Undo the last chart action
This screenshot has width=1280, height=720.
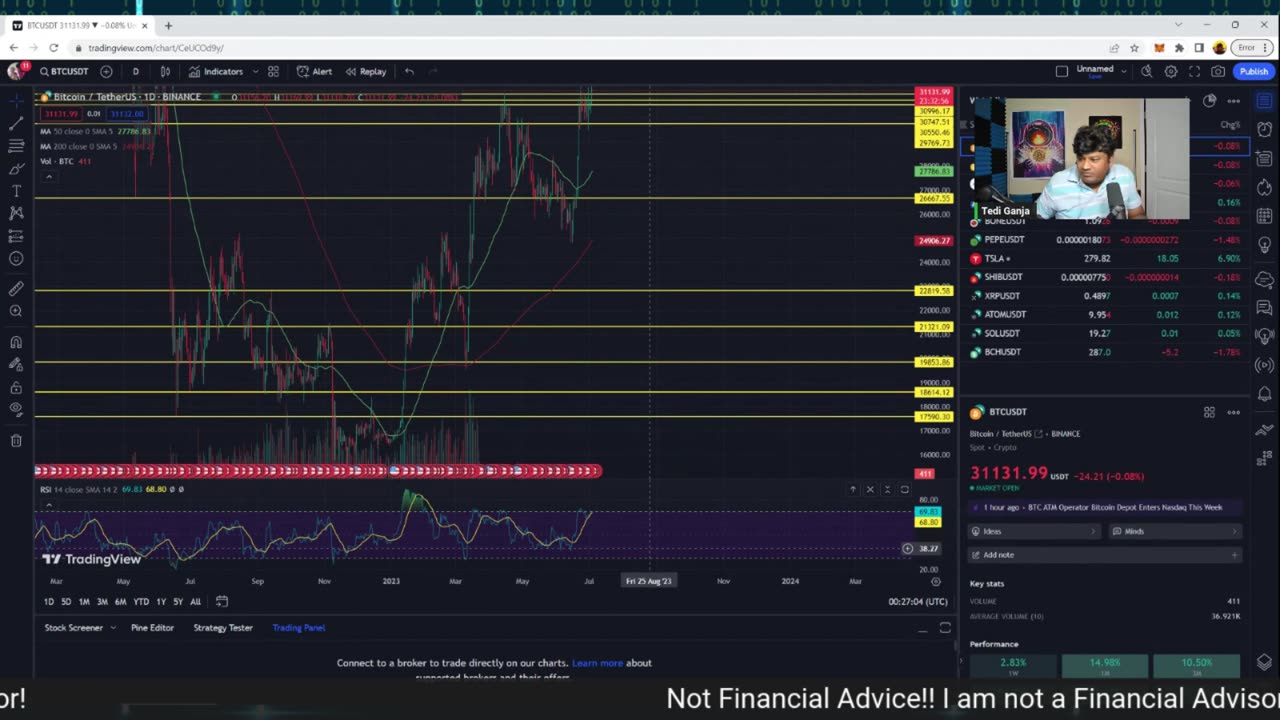coord(409,71)
